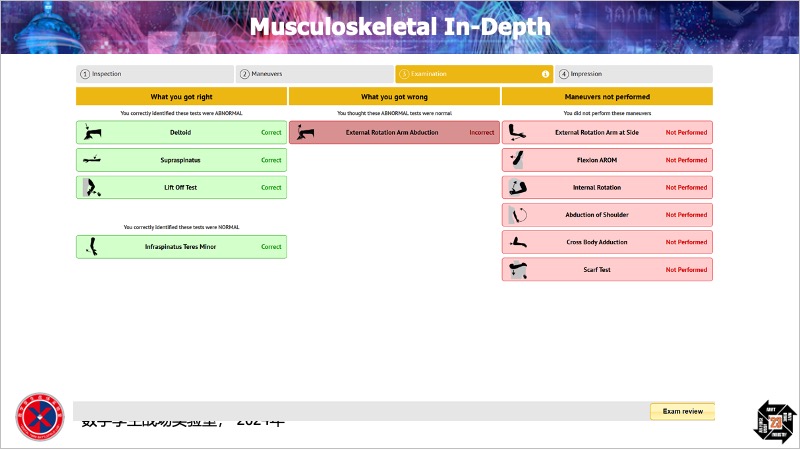Click the Scarf Test maneuver icon

[517, 270]
